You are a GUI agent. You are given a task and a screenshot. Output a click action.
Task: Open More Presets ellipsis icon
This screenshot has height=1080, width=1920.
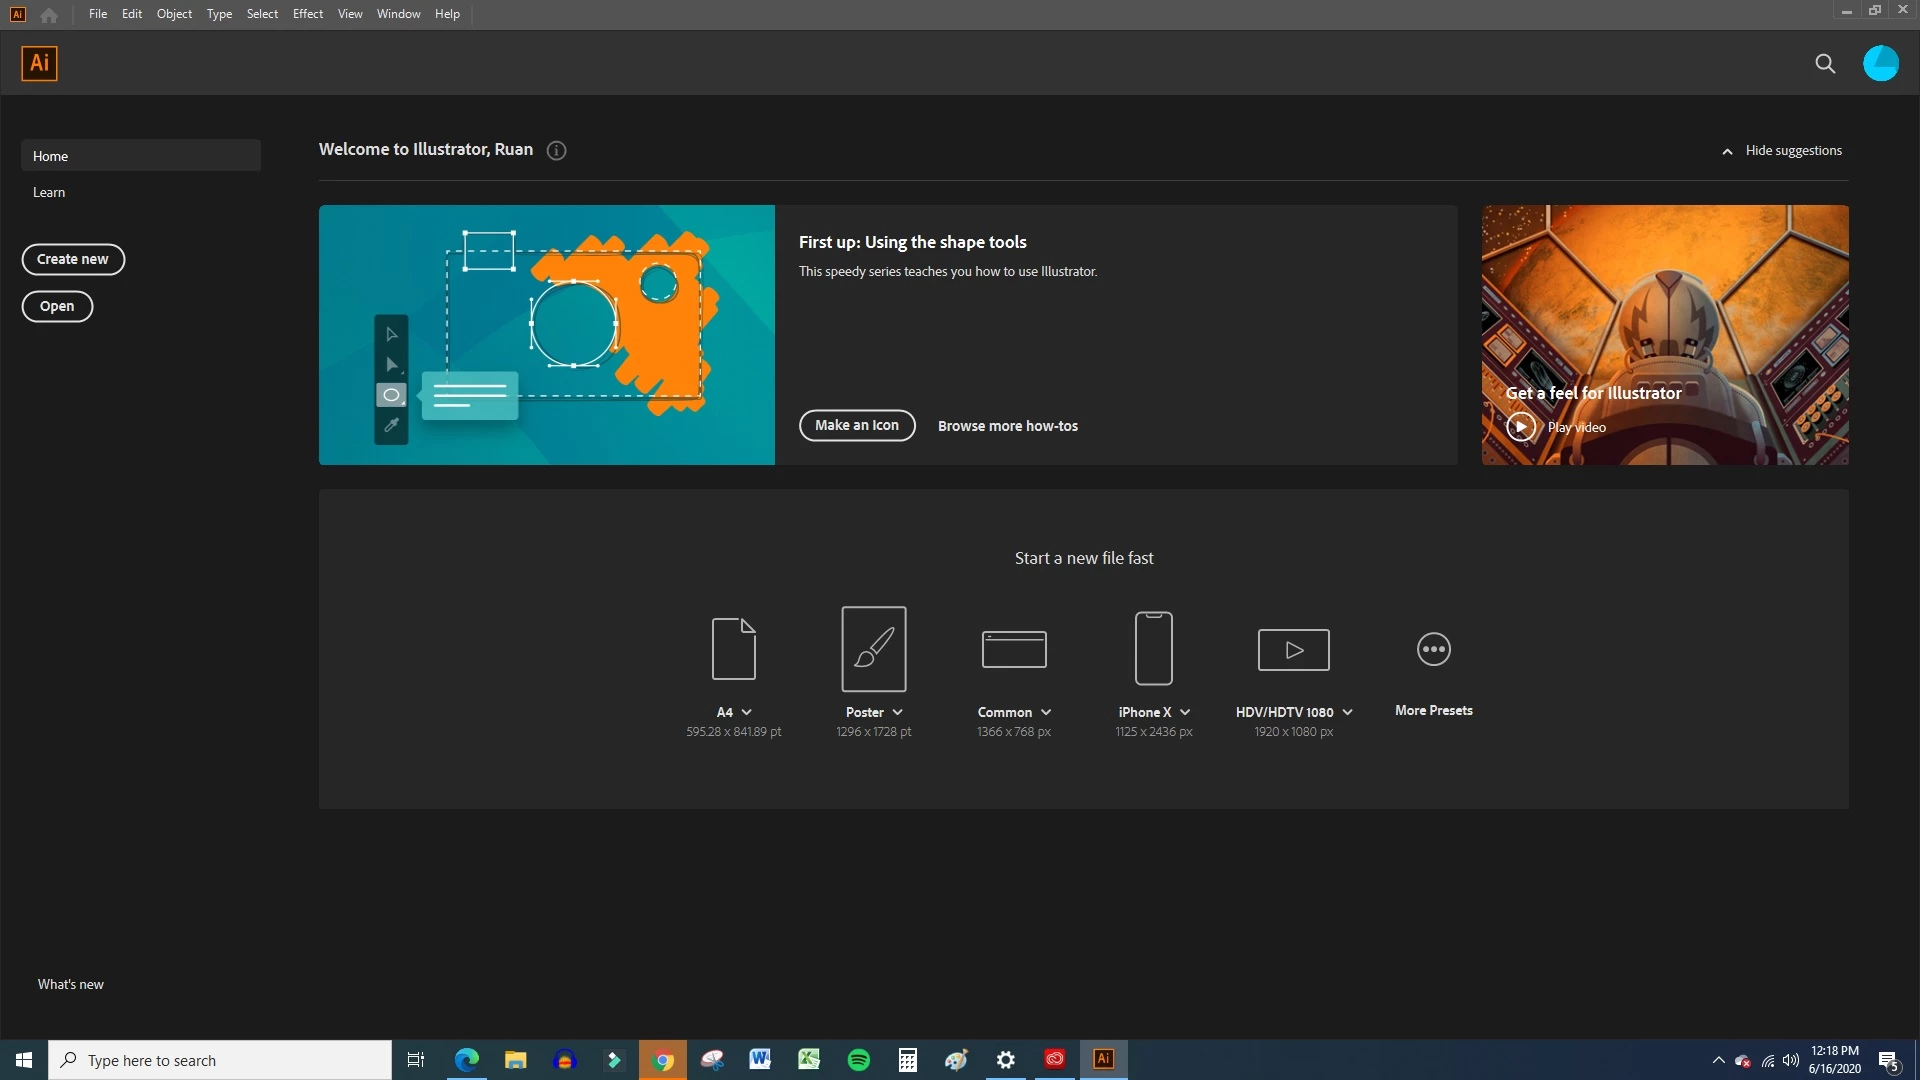click(x=1433, y=649)
